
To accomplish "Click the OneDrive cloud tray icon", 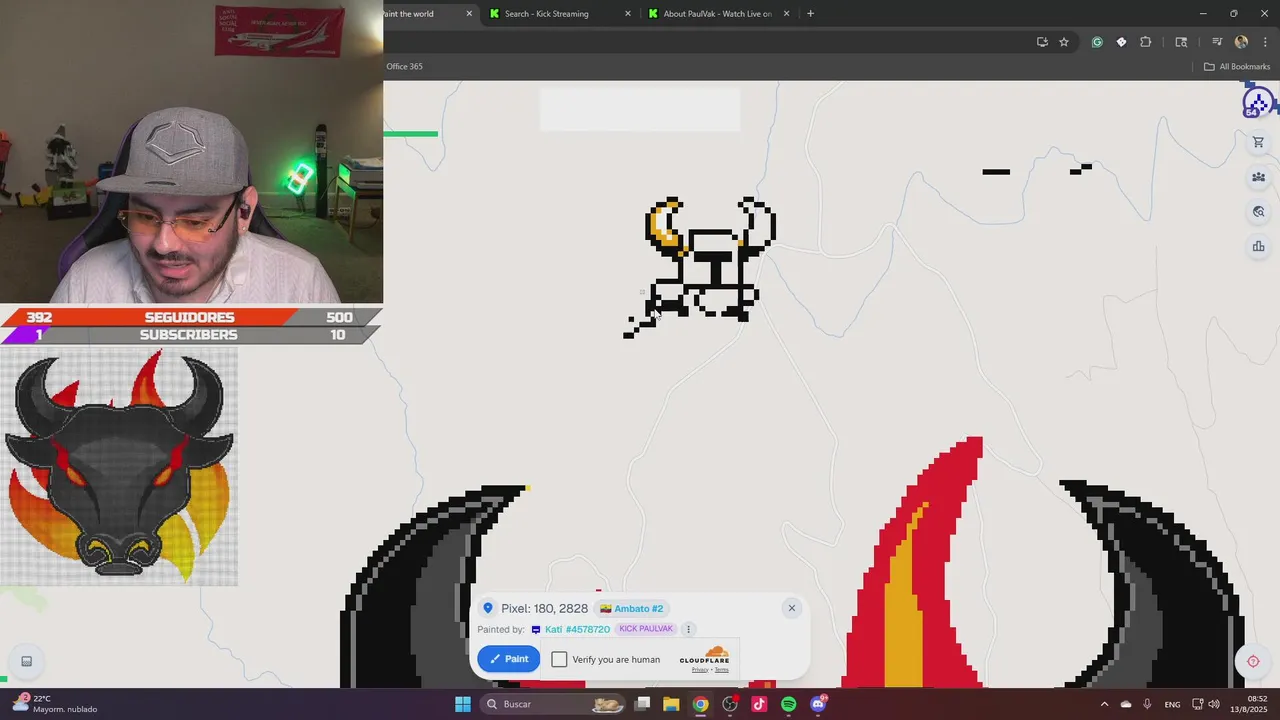I will click(1126, 704).
